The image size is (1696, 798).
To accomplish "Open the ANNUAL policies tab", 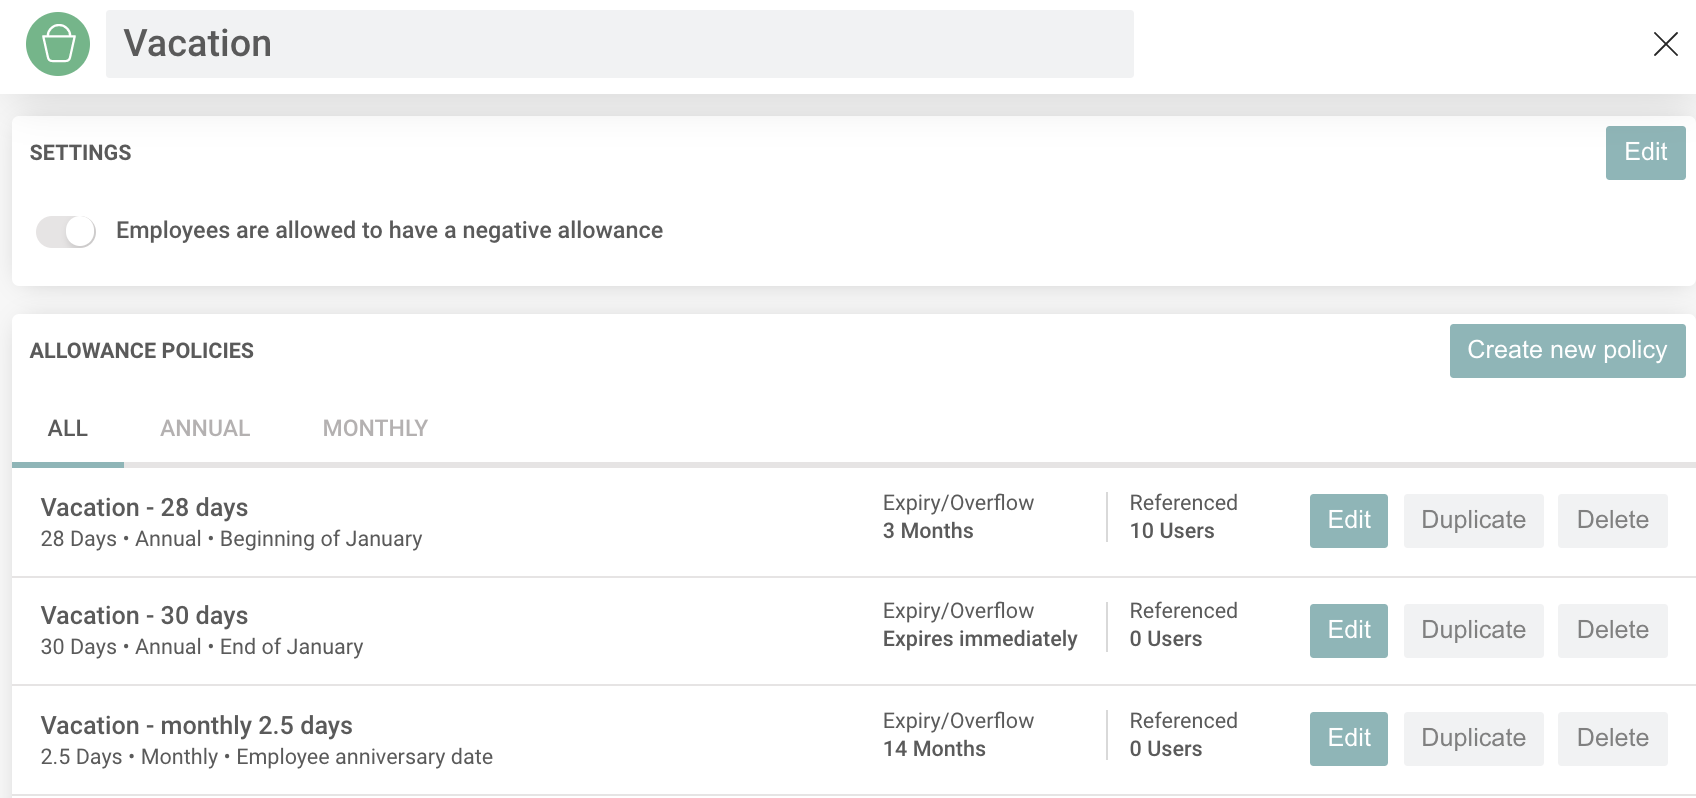I will [x=205, y=429].
